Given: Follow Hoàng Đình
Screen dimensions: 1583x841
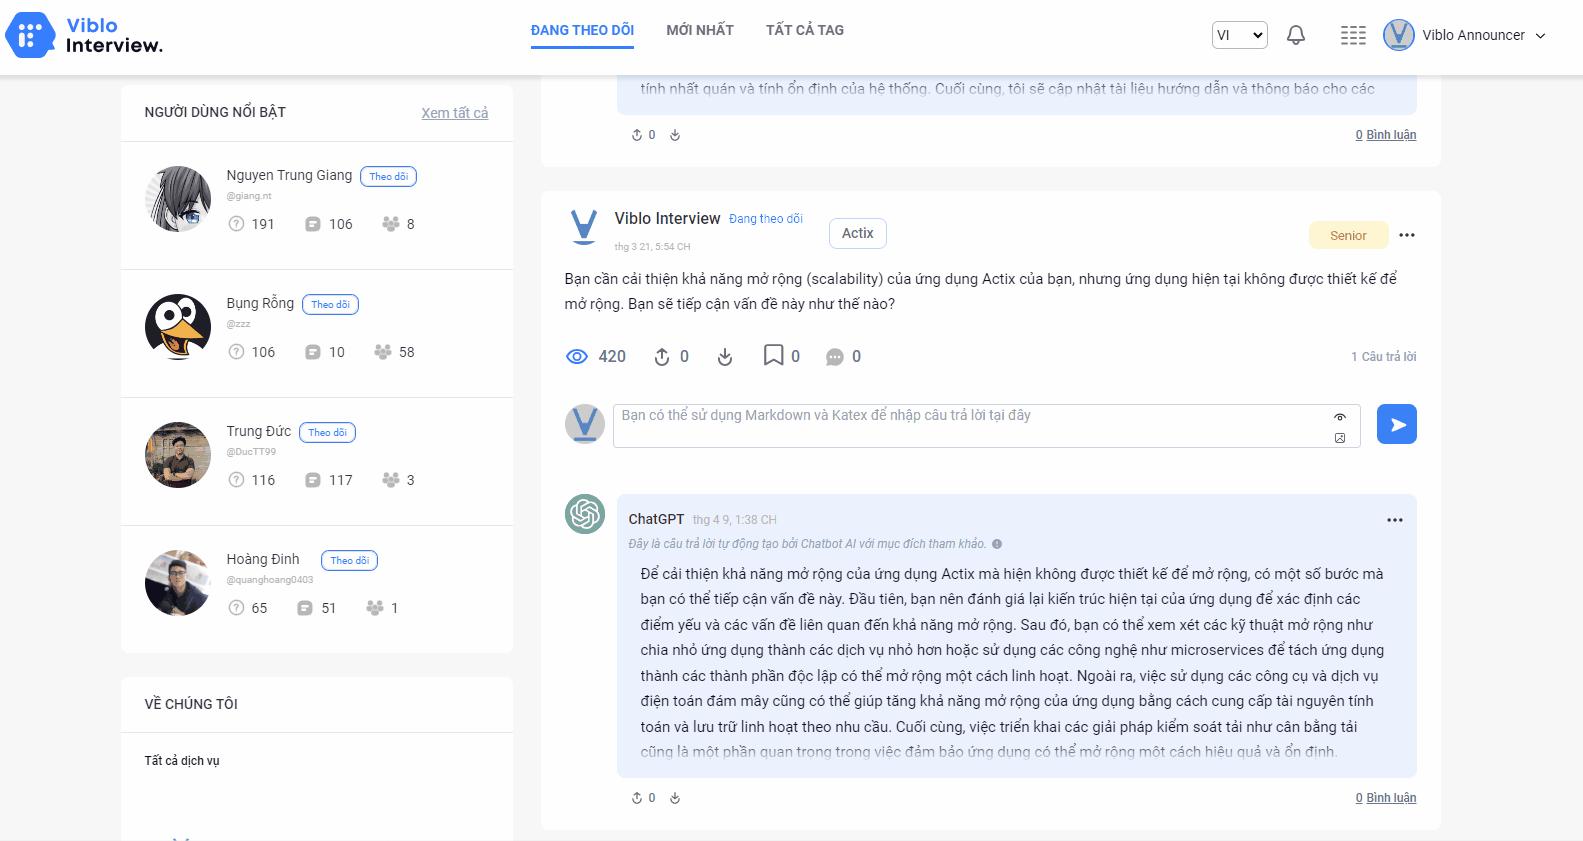Looking at the screenshot, I should tap(349, 561).
